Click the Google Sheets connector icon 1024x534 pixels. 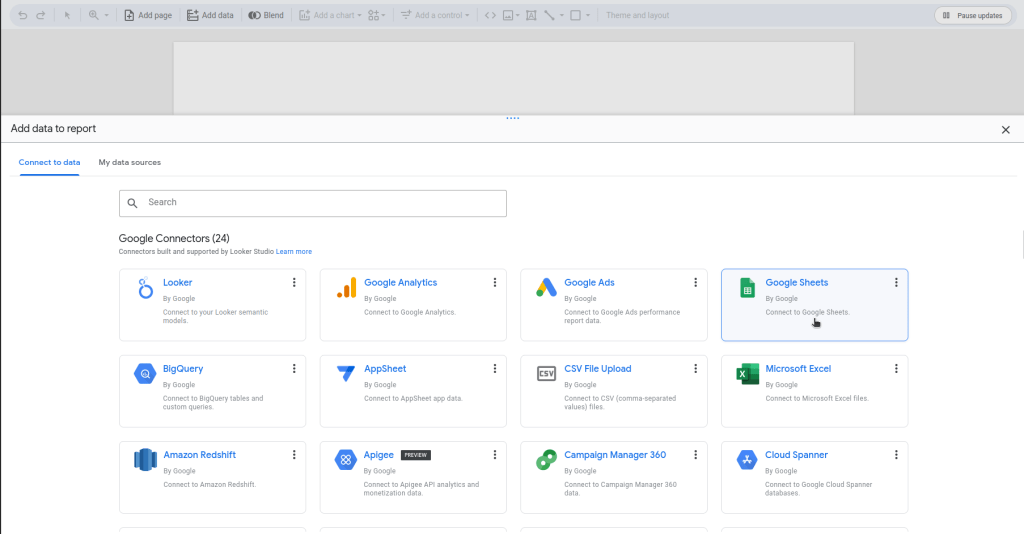746,288
